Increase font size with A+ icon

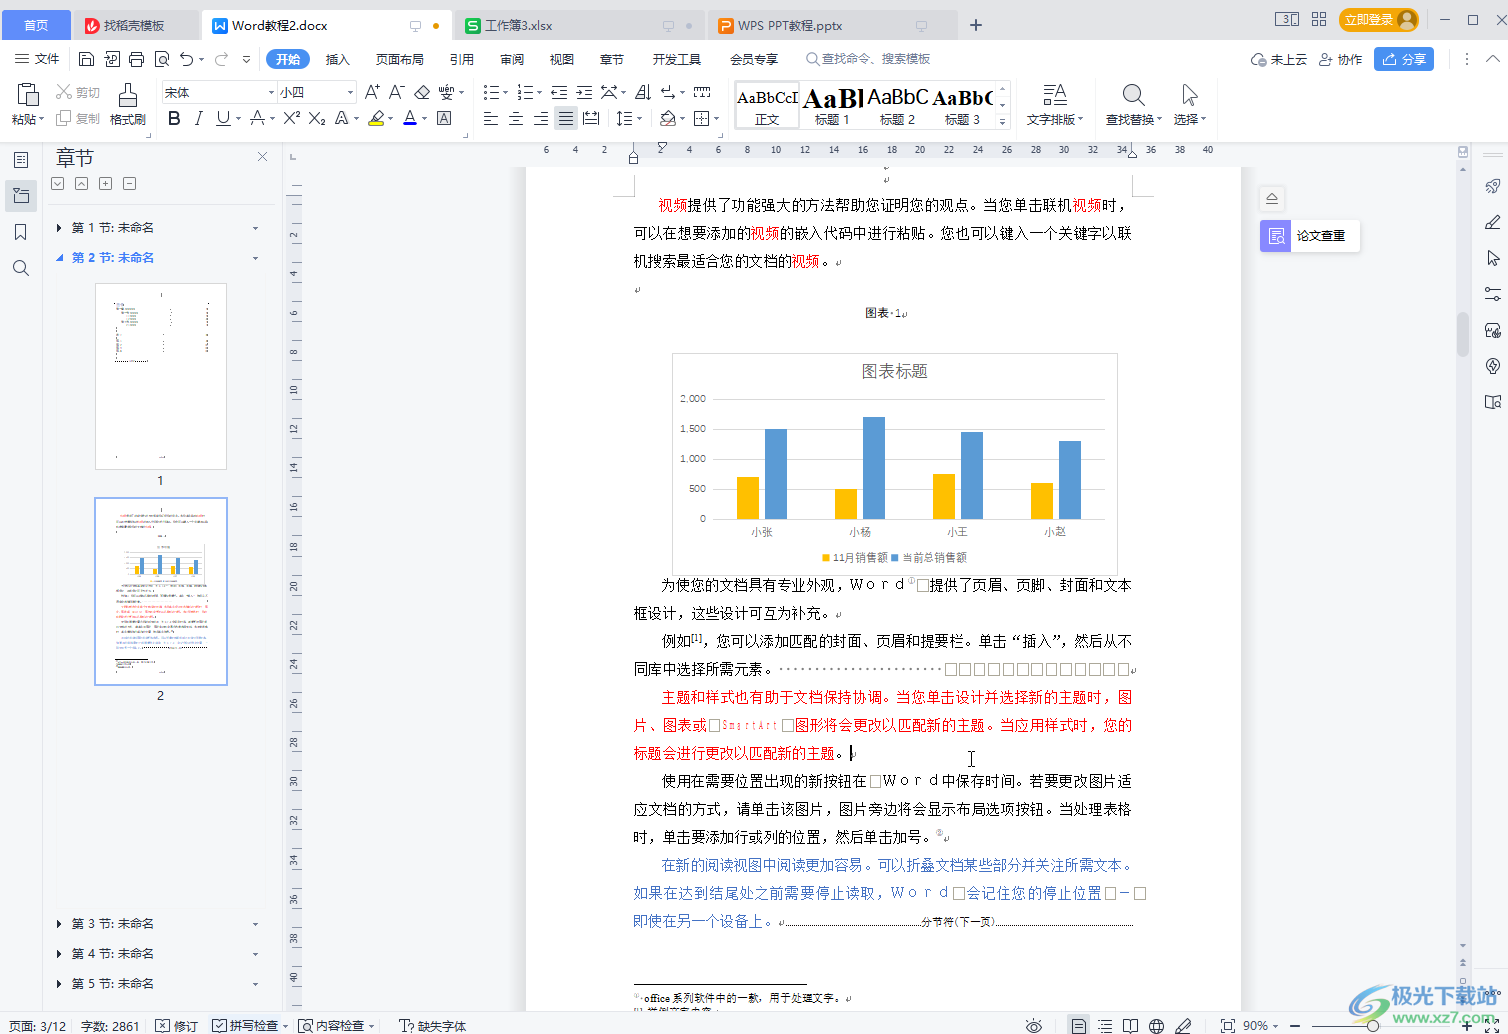(x=372, y=92)
